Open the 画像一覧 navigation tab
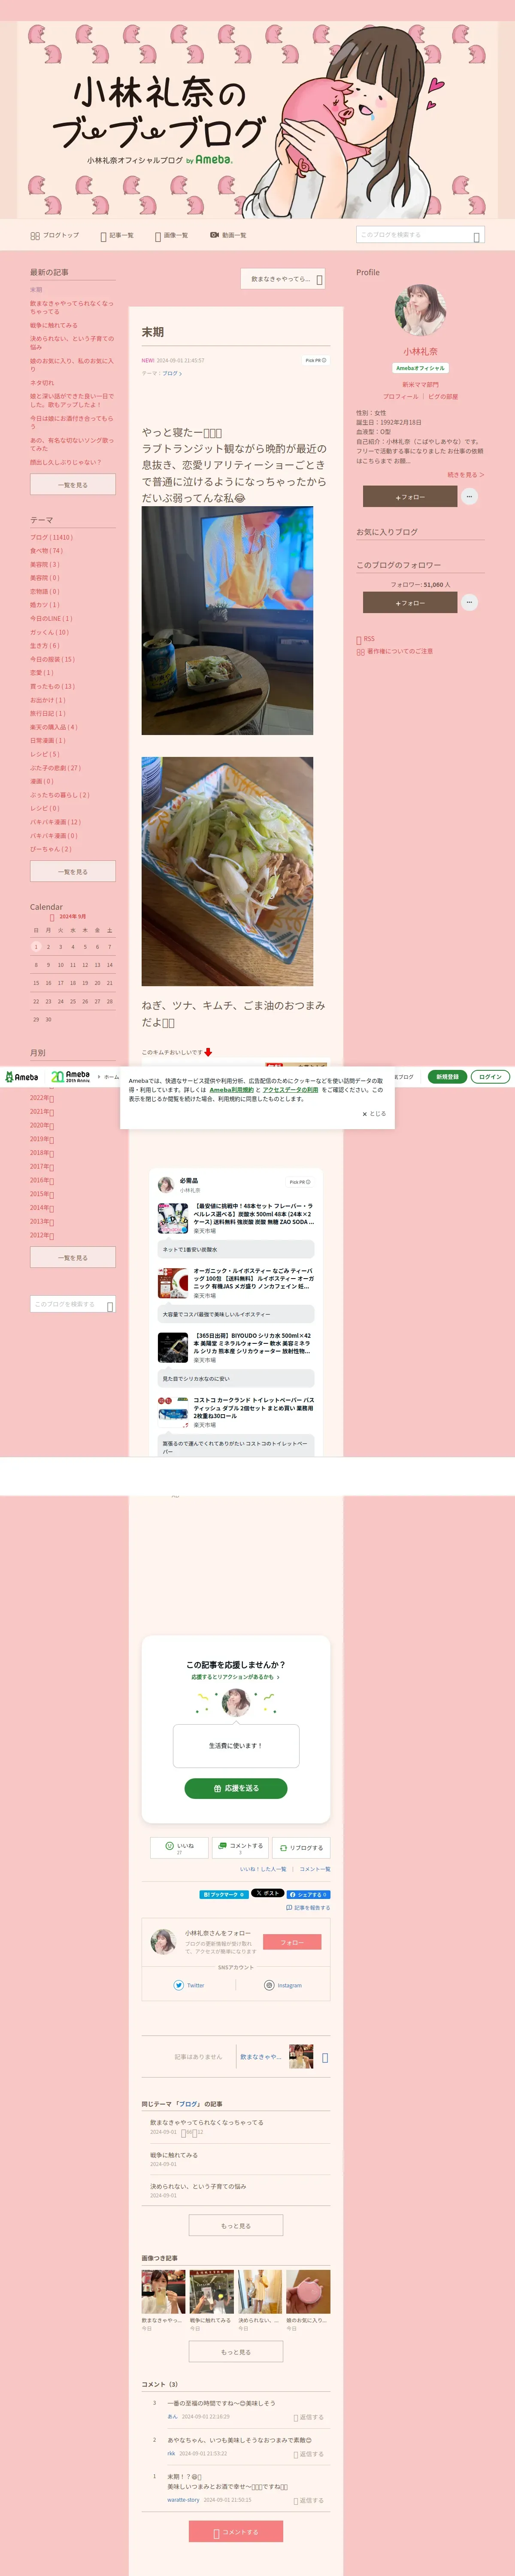The image size is (515, 2576). coord(171,235)
